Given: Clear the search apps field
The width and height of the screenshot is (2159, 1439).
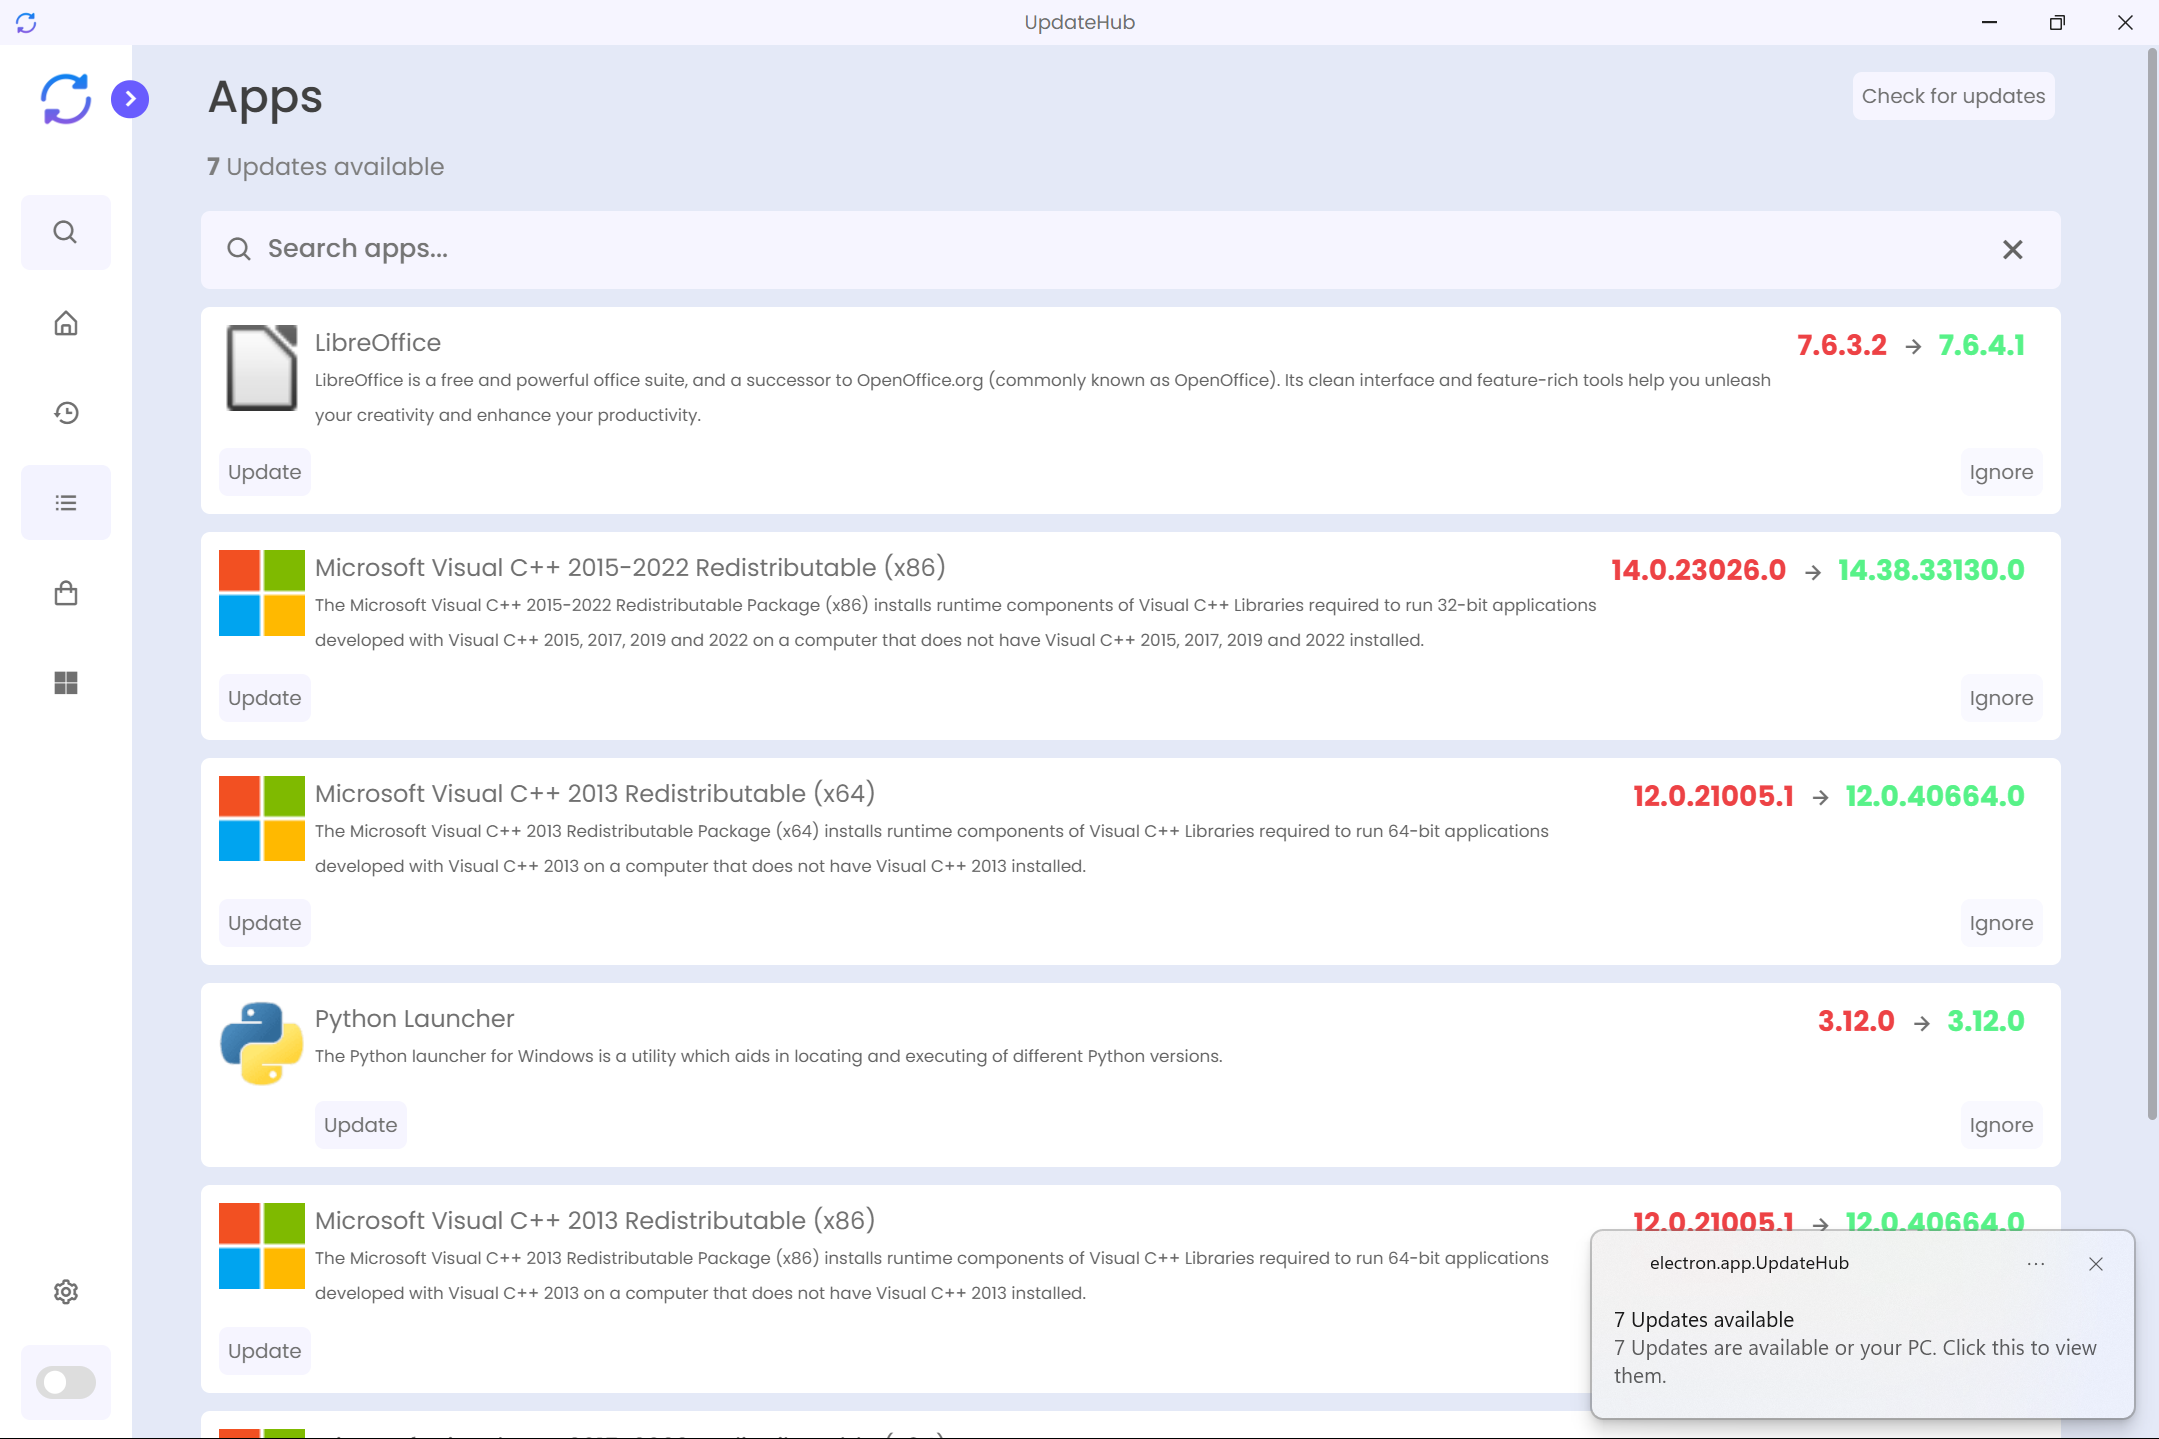Looking at the screenshot, I should pyautogui.click(x=2012, y=249).
